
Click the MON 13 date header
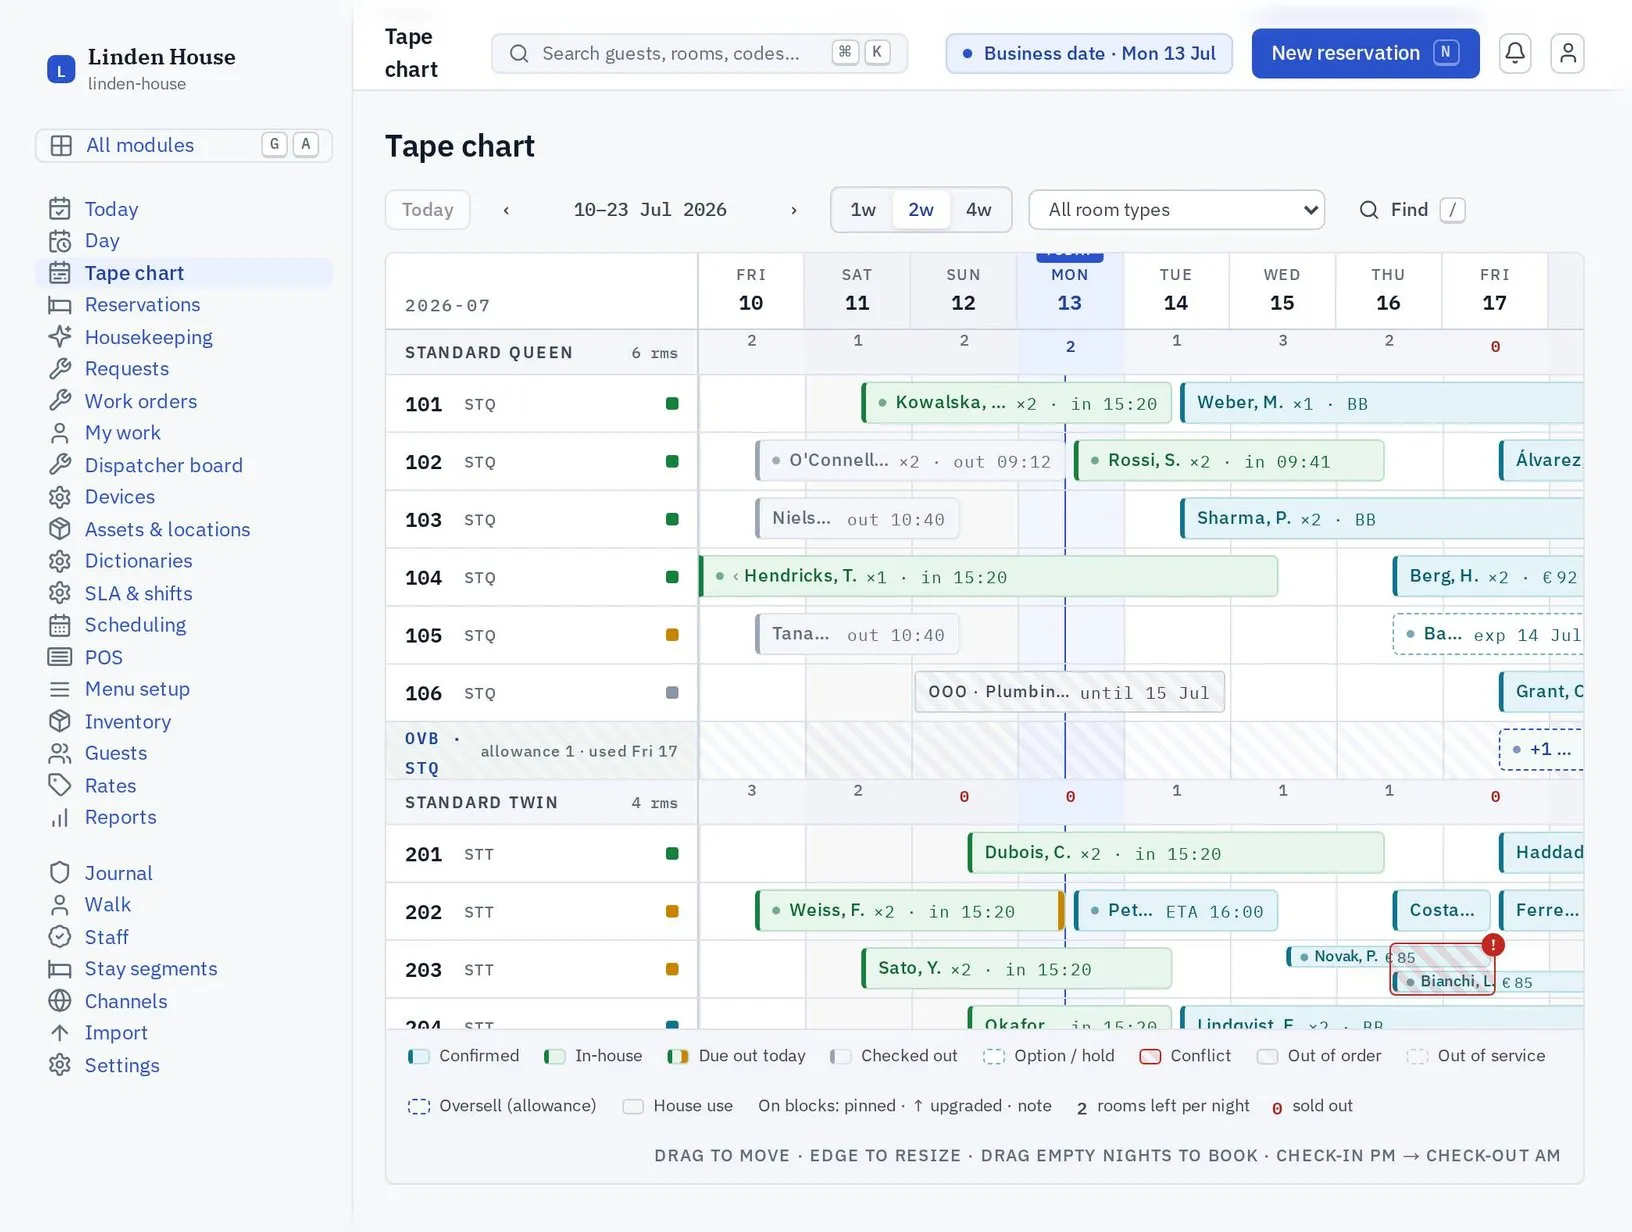(x=1070, y=290)
